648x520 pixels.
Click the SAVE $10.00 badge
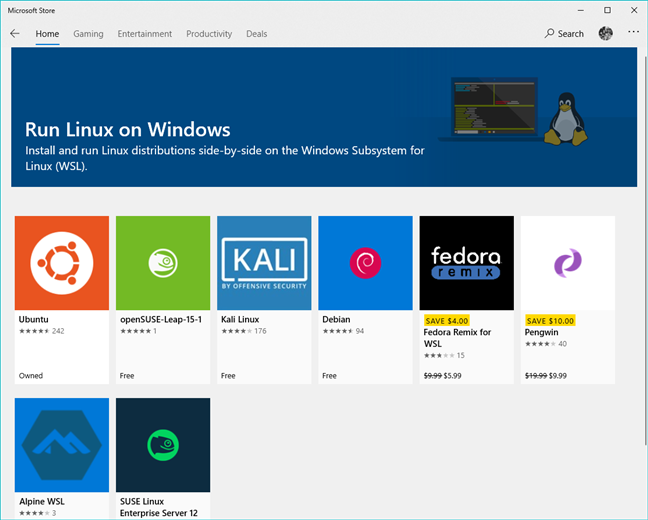click(550, 321)
